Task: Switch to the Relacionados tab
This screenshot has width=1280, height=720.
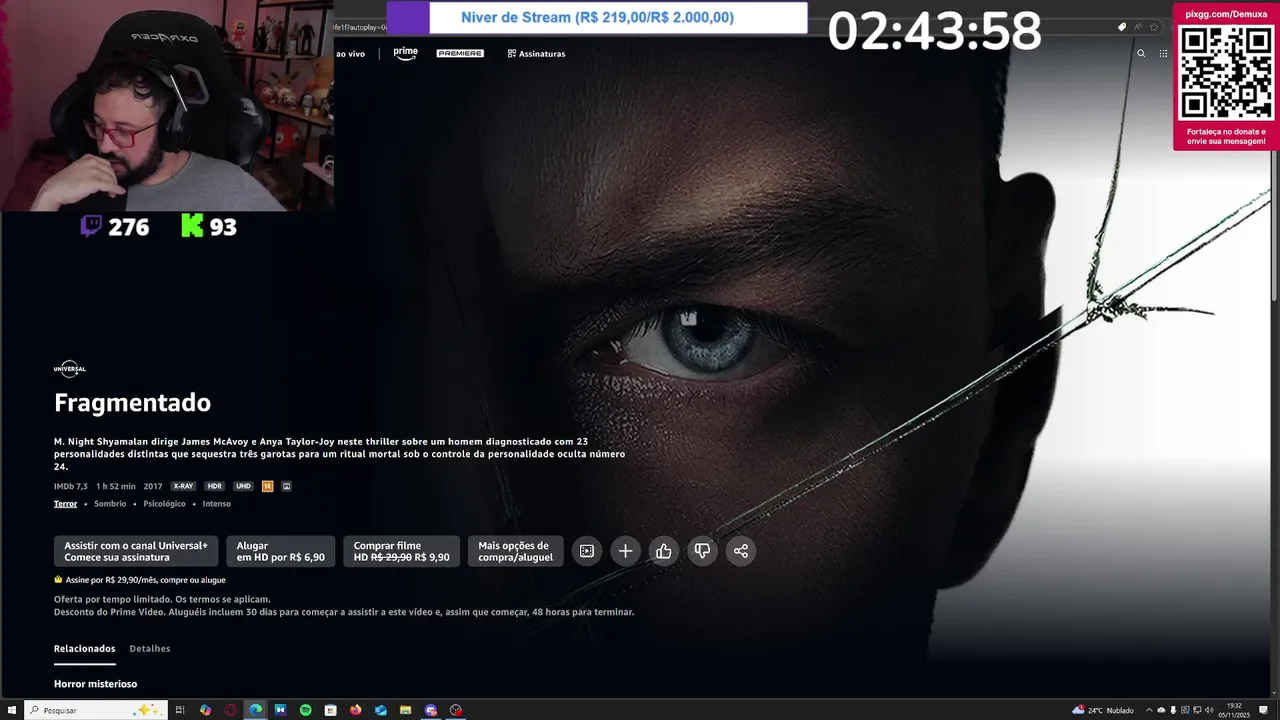Action: [84, 649]
